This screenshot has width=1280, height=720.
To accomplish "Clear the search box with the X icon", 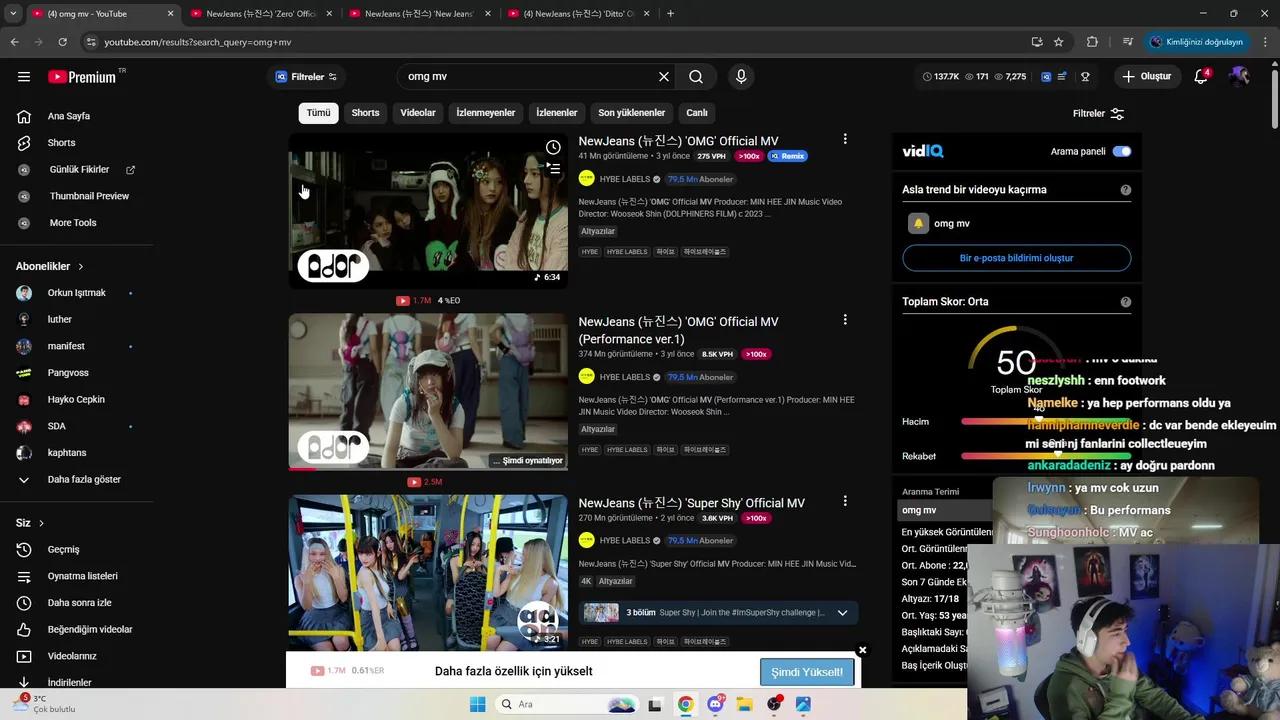I will (x=663, y=77).
